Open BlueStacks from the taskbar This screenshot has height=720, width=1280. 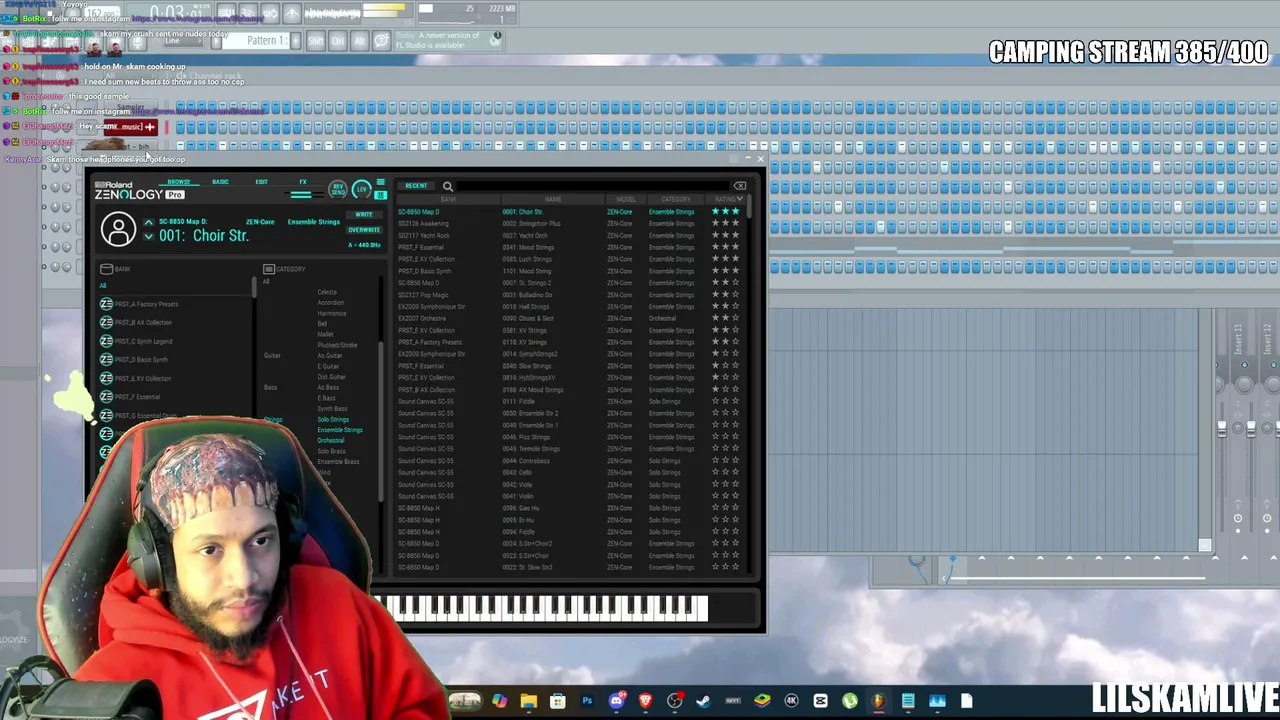(762, 701)
